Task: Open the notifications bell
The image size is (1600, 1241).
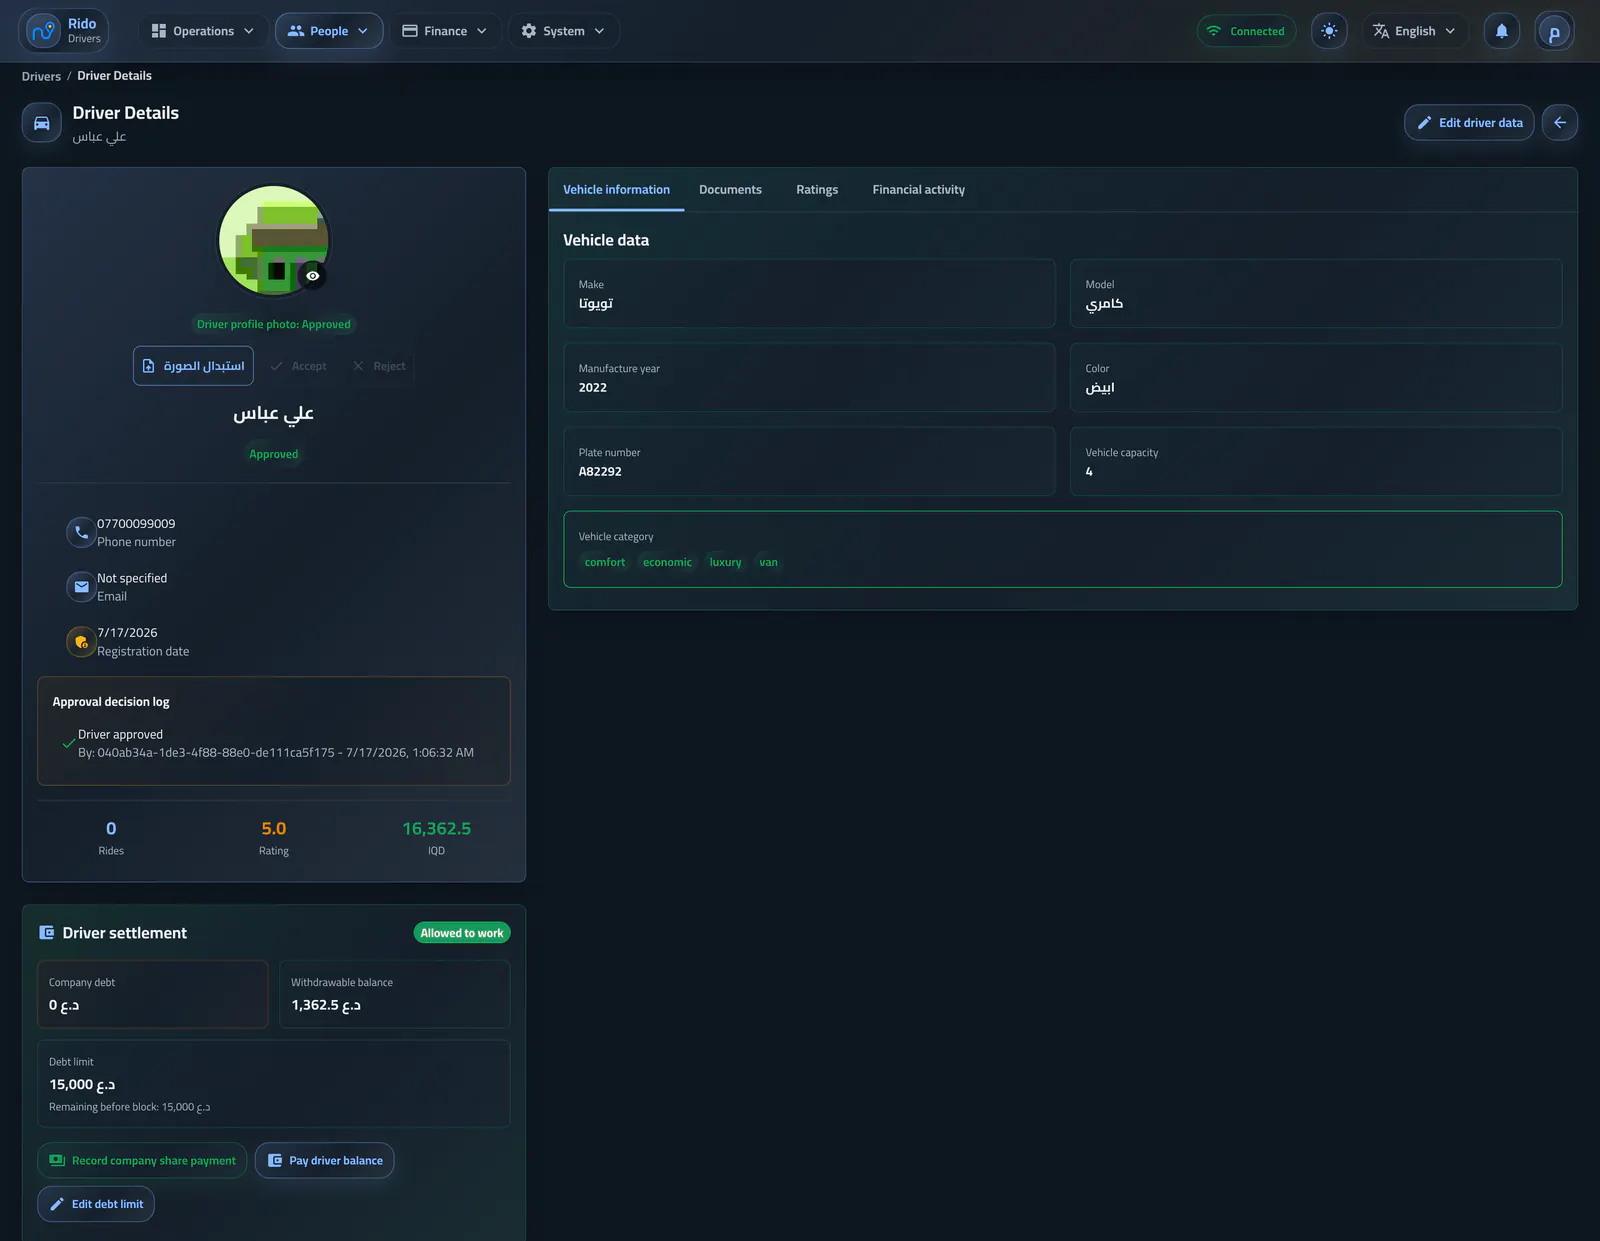Action: (x=1501, y=31)
